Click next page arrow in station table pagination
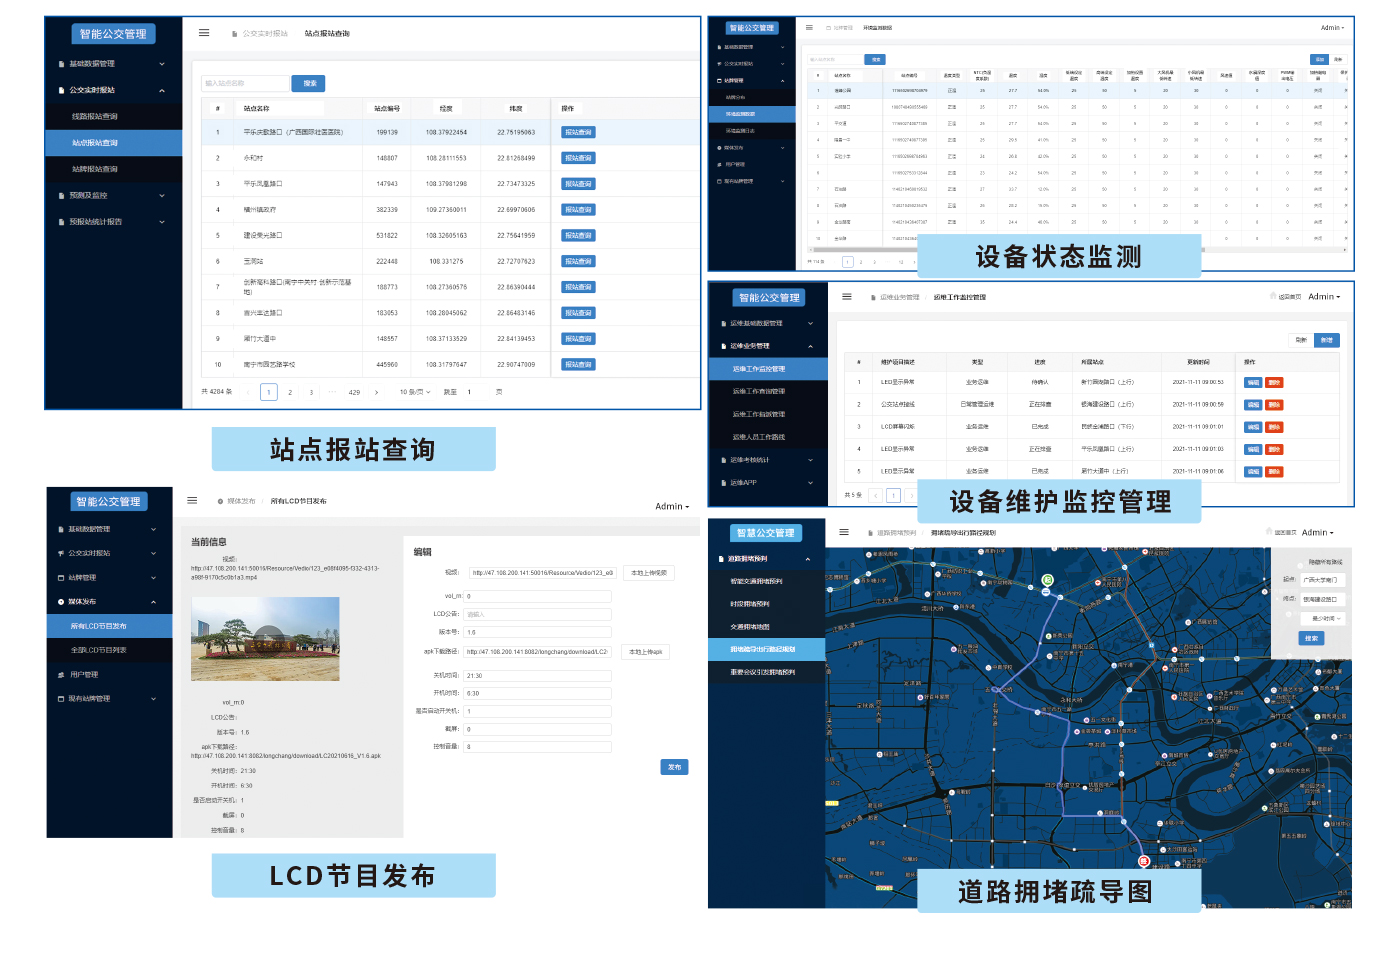The image size is (1400, 955). click(x=376, y=392)
